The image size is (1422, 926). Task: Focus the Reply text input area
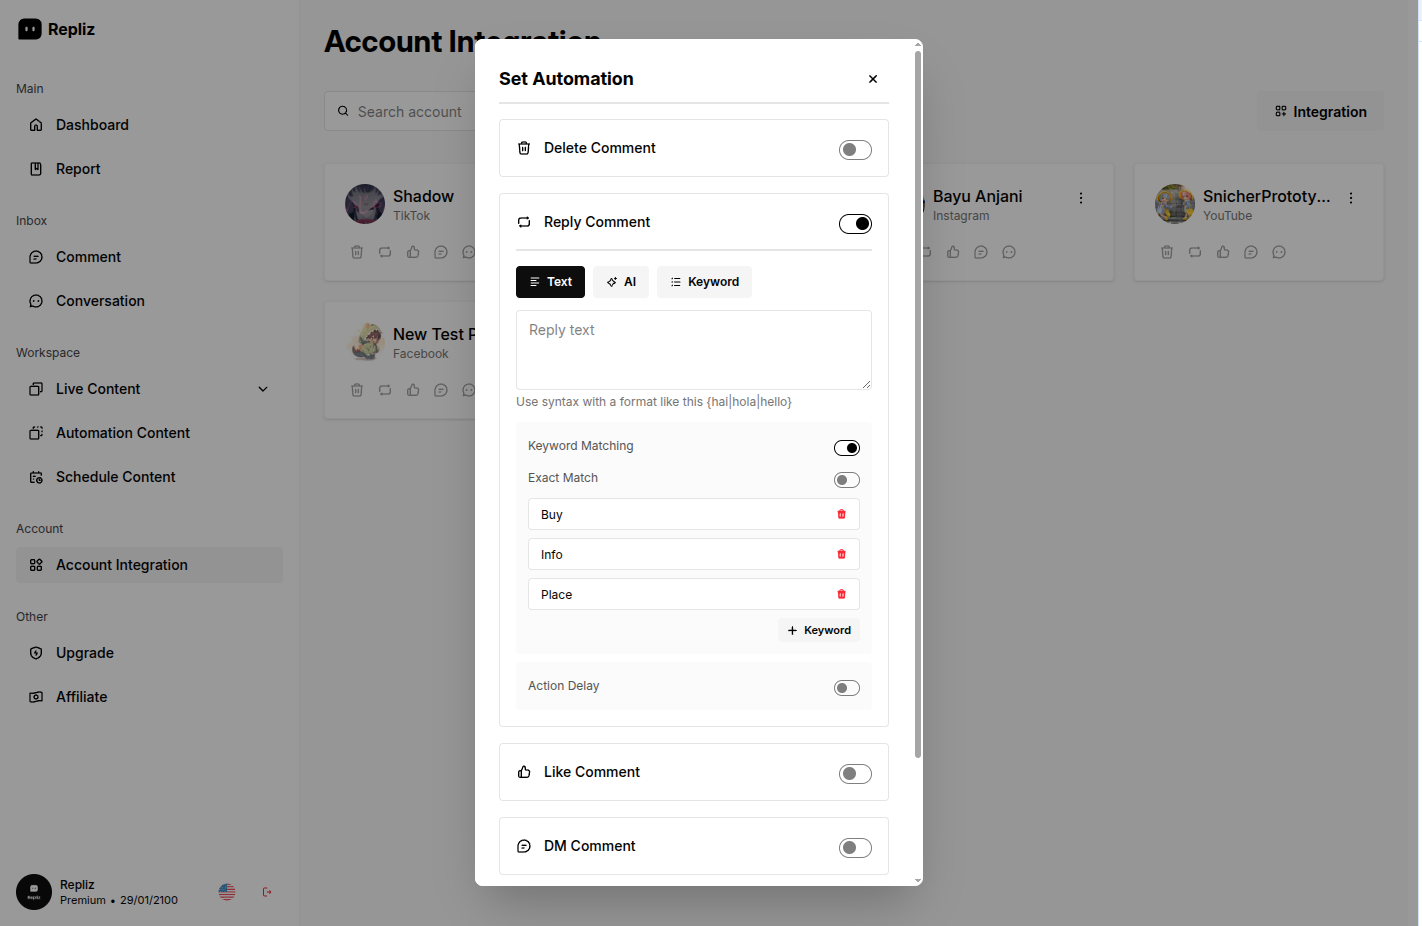pos(693,350)
